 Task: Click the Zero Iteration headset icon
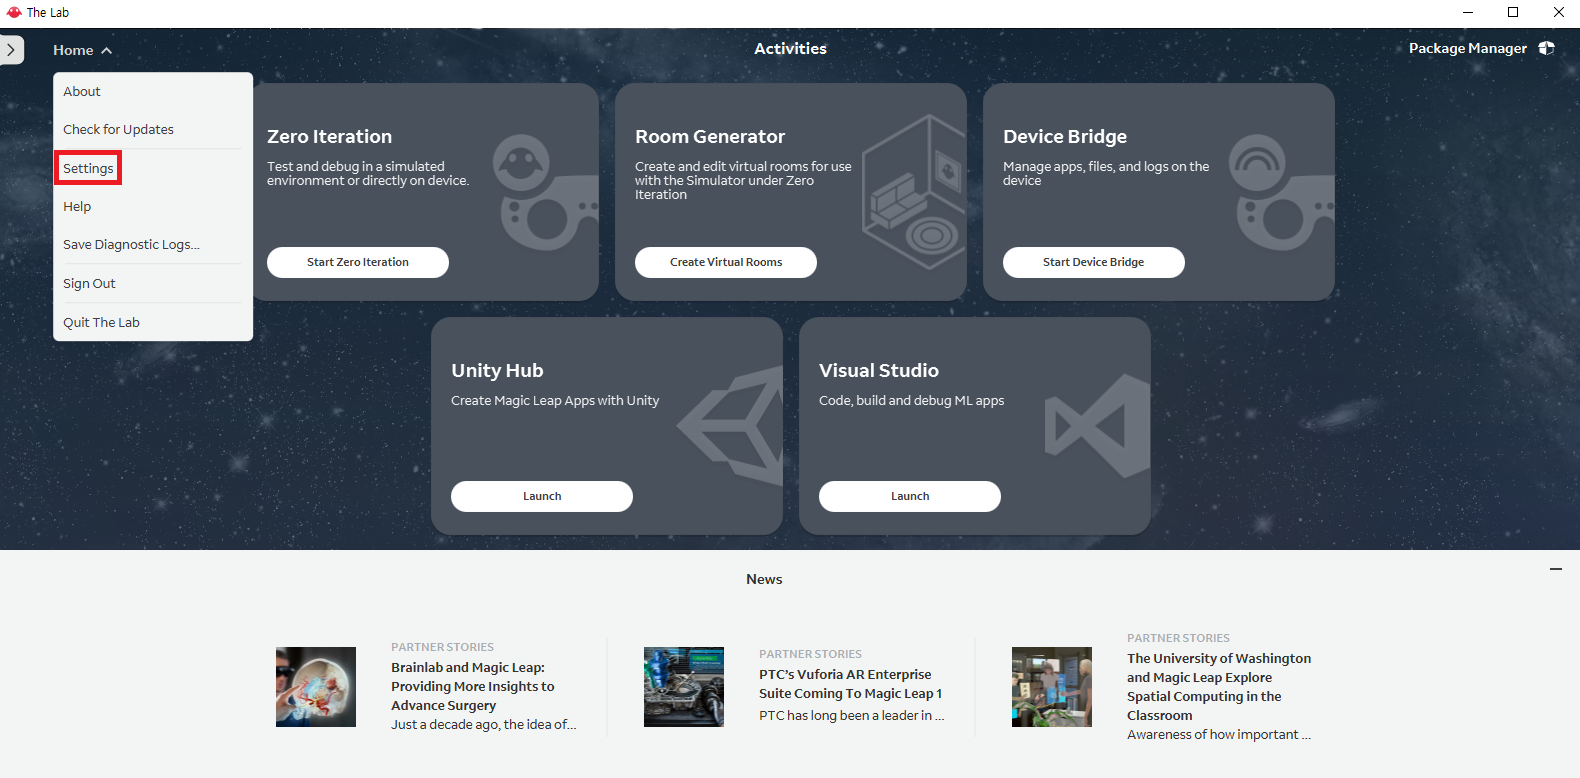click(545, 192)
